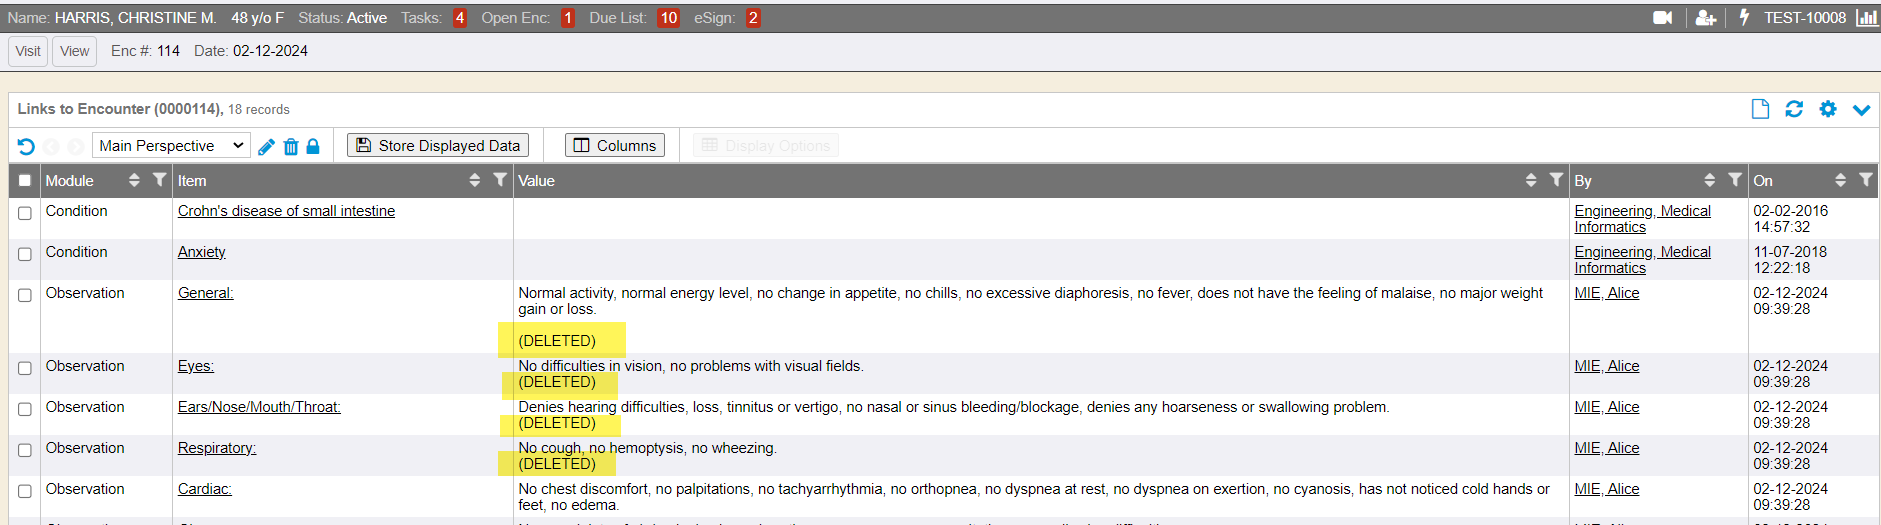Screen dimensions: 1881x525
Task: Refresh the Links to Encounter list
Action: (x=1794, y=109)
